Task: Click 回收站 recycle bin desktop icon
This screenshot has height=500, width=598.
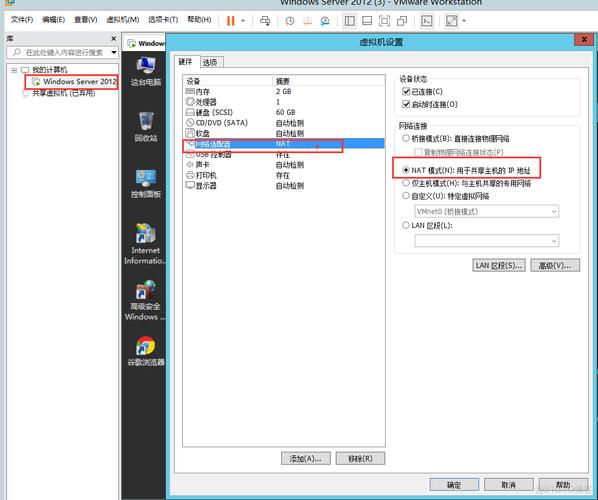Action: coord(146,127)
